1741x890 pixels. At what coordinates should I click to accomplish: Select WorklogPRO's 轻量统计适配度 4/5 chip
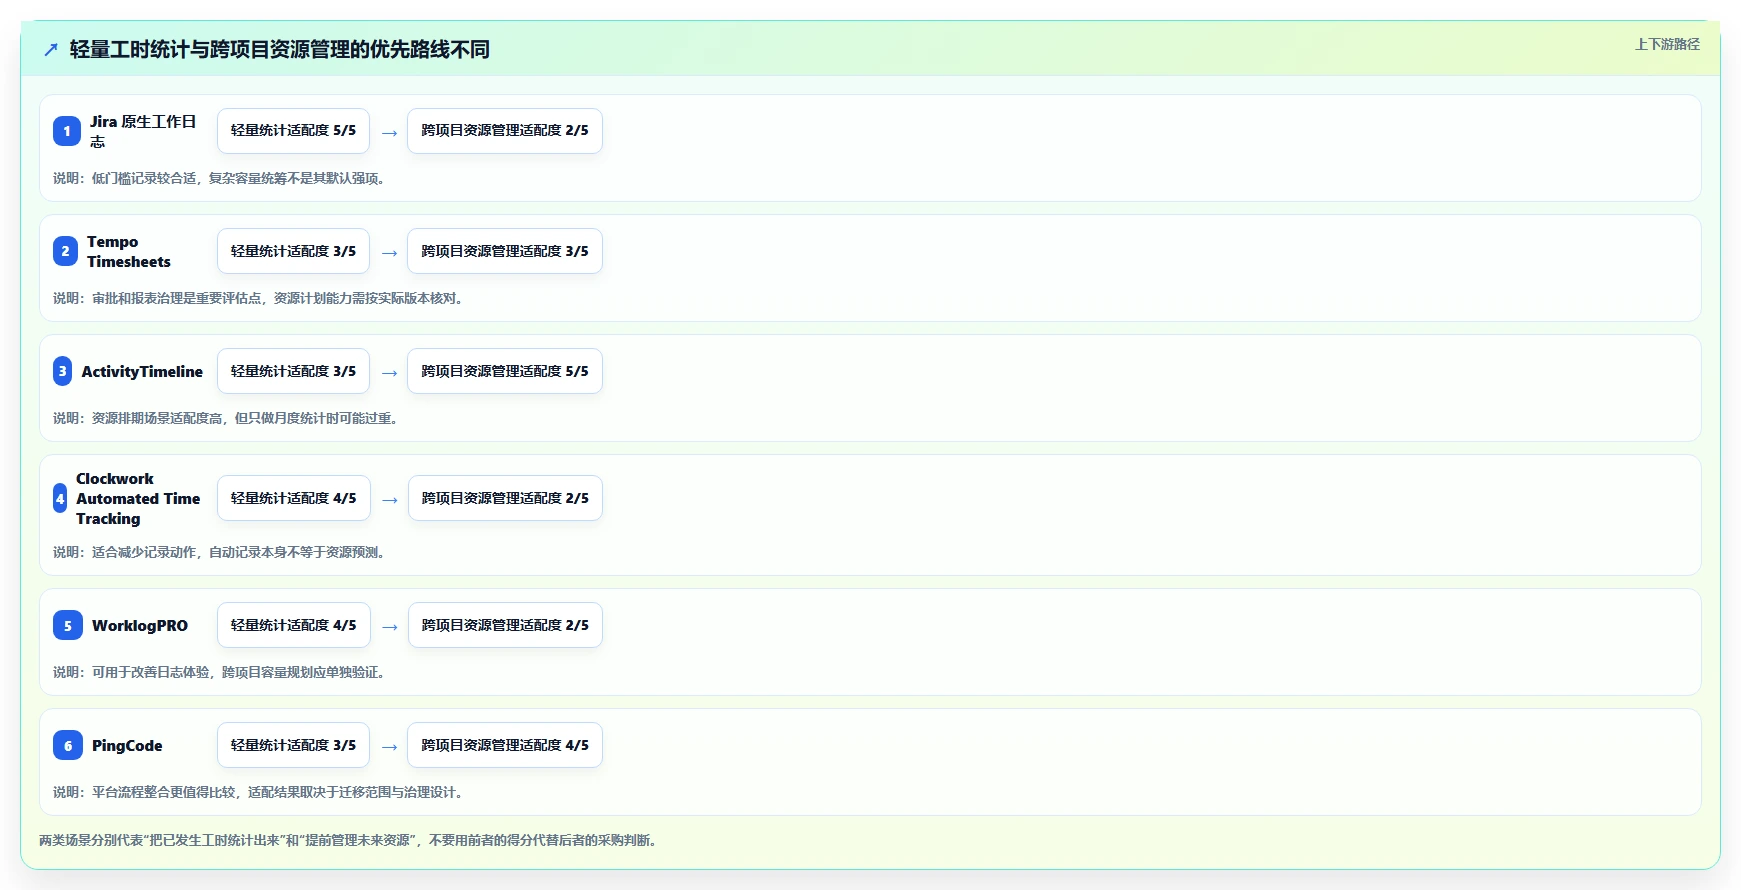click(x=294, y=625)
